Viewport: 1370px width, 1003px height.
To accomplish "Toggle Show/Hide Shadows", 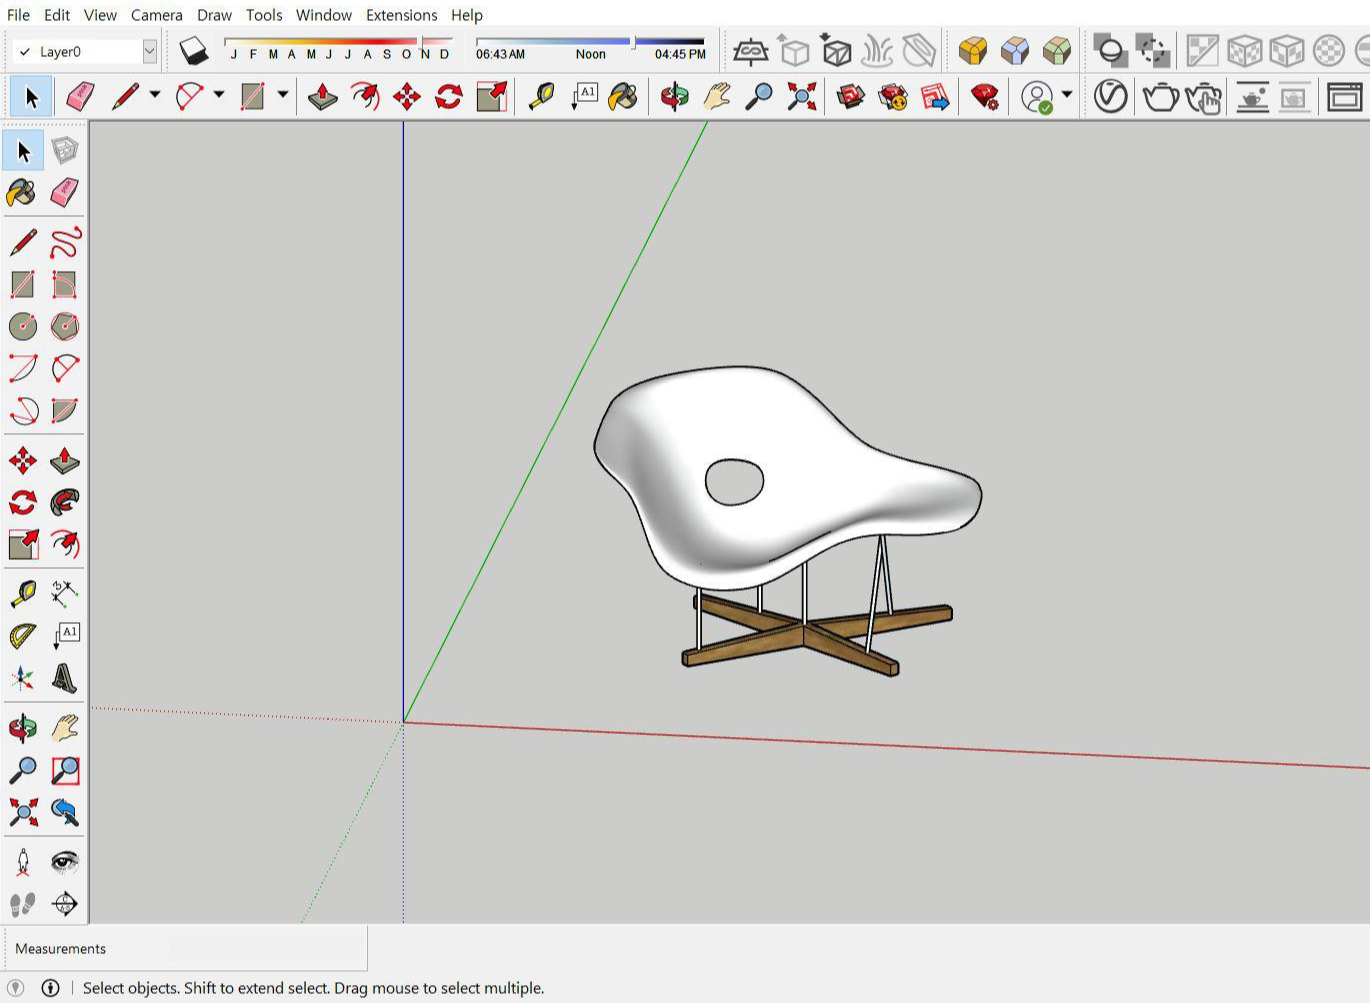I will (x=193, y=51).
